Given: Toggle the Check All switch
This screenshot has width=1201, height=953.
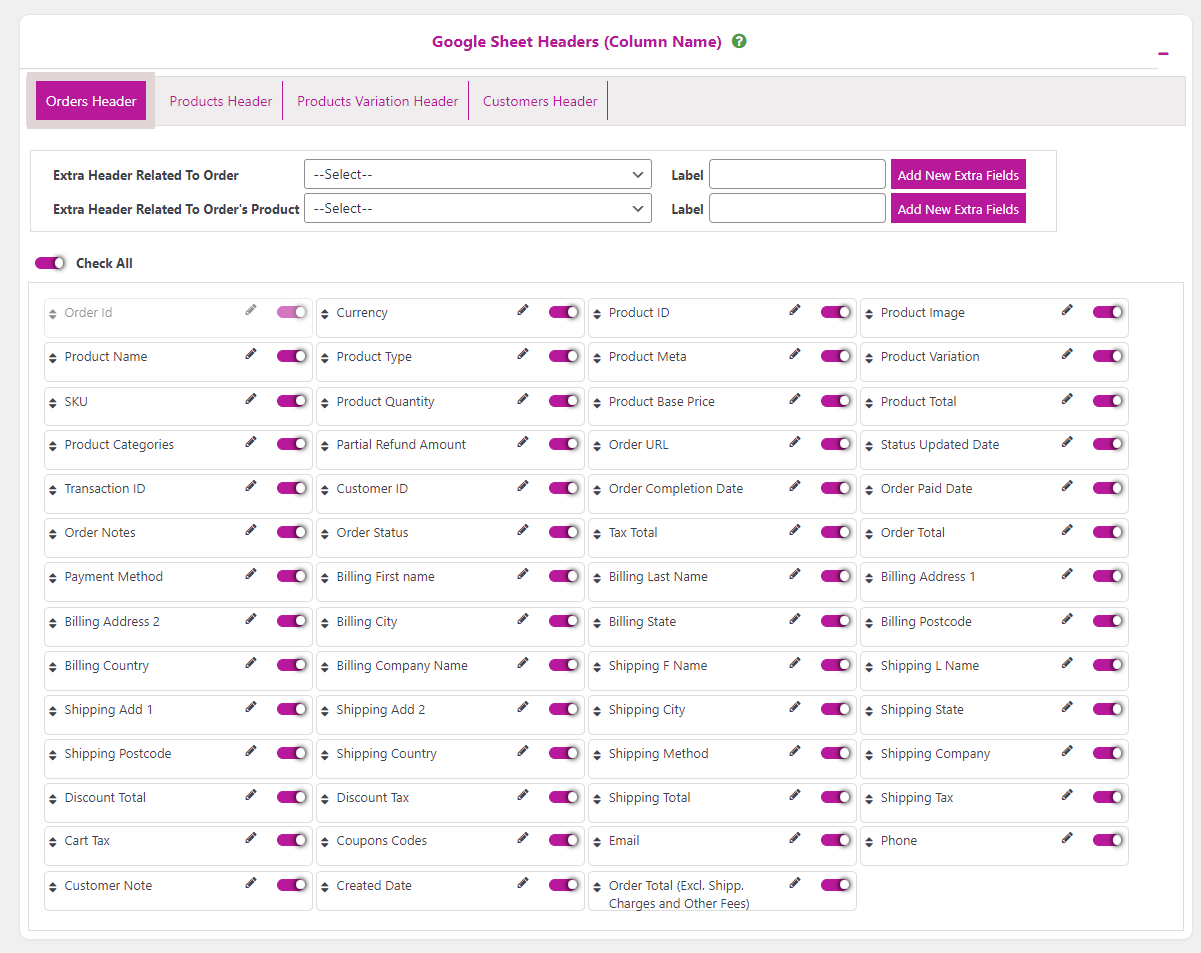Looking at the screenshot, I should (50, 263).
